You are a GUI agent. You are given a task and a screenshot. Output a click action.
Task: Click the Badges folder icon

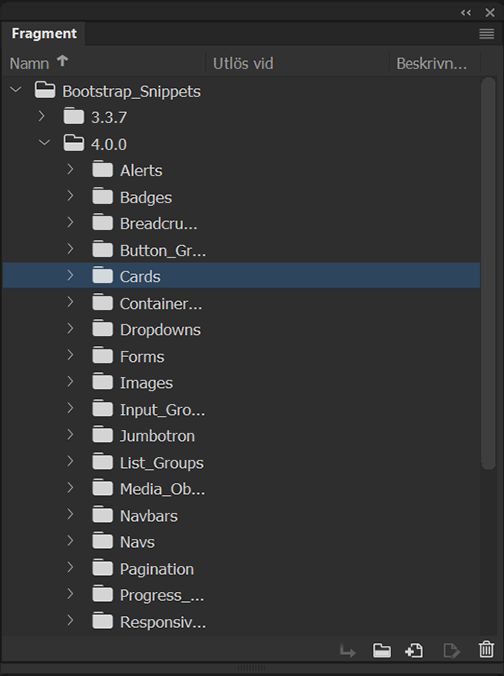click(x=103, y=196)
